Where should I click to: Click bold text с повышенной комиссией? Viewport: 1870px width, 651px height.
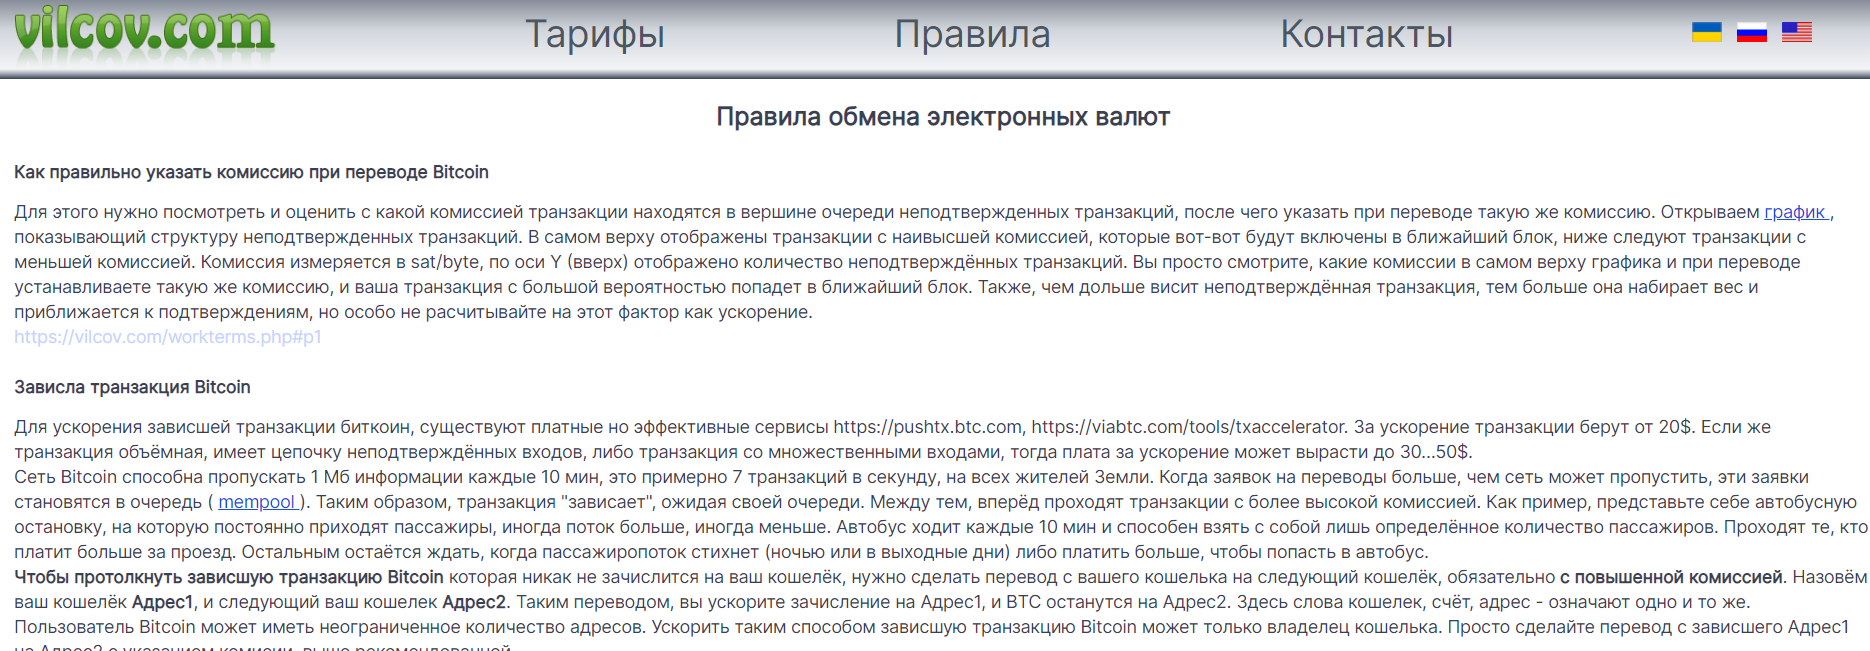coord(1671,577)
